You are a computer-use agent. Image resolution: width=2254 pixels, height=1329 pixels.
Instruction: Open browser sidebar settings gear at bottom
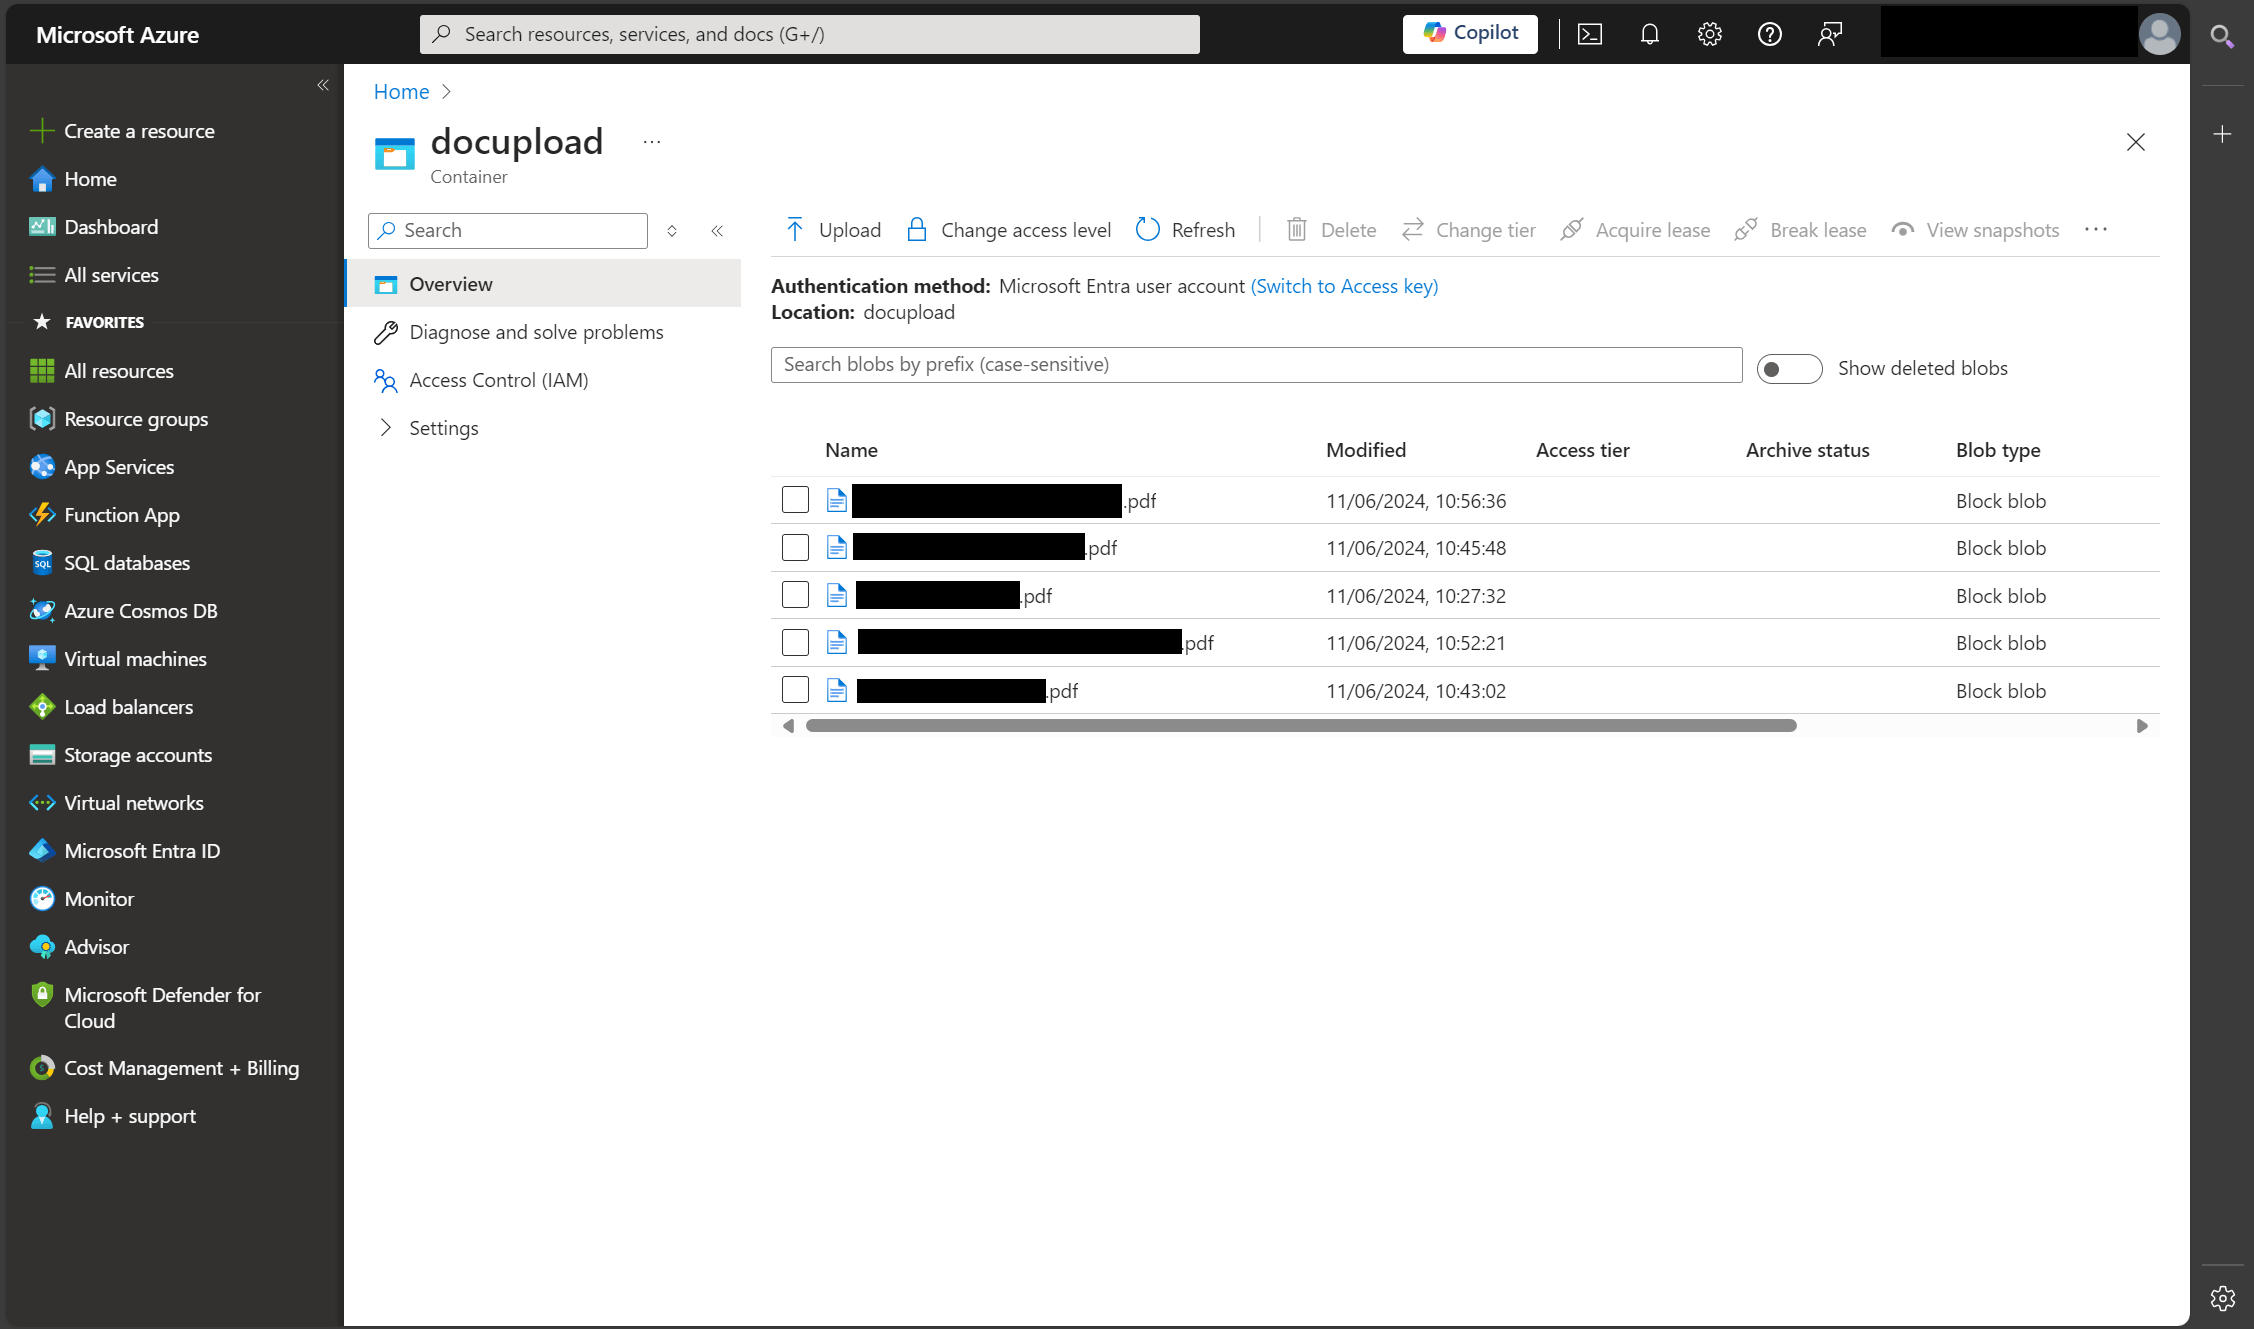[x=2222, y=1298]
